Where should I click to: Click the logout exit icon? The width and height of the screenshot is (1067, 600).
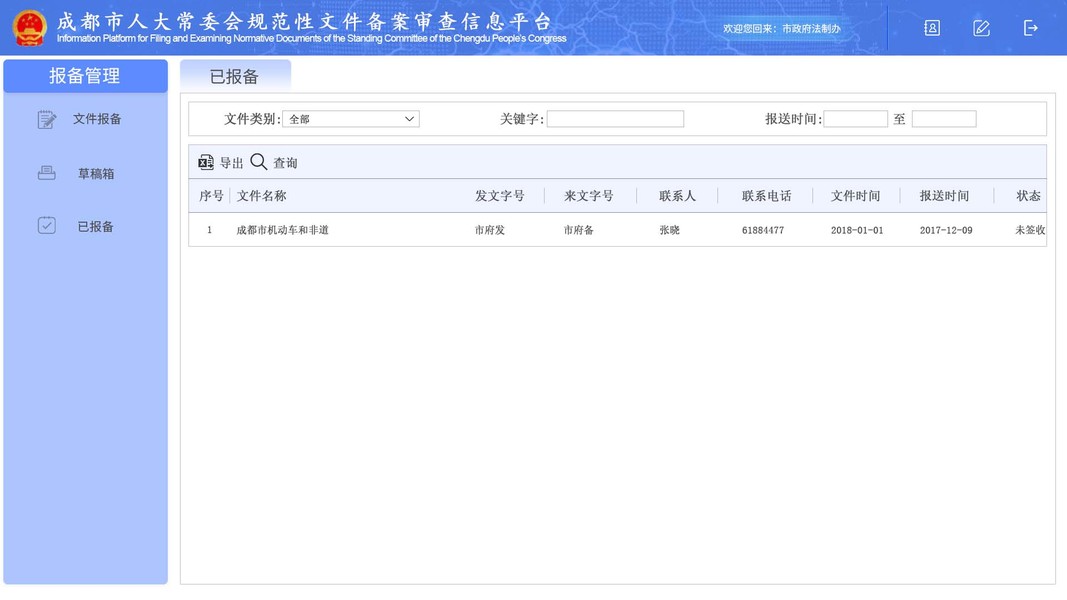tap(1031, 28)
